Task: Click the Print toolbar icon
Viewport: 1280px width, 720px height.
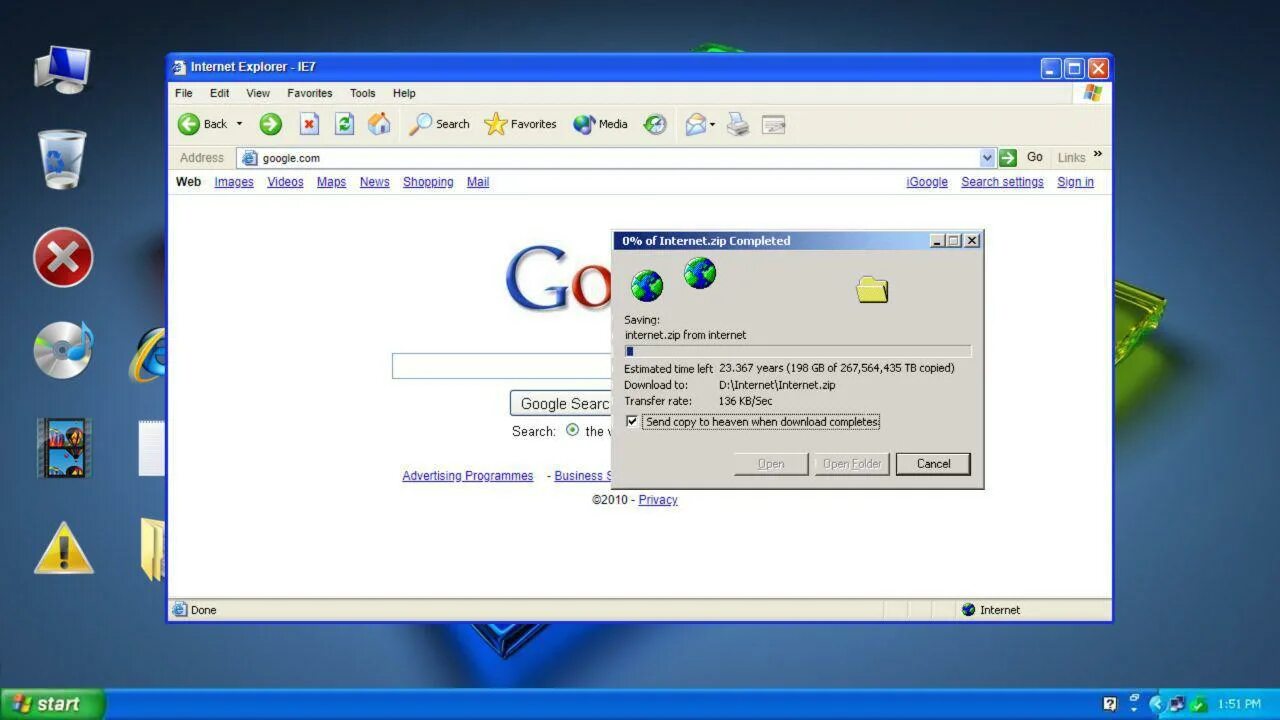Action: point(738,124)
